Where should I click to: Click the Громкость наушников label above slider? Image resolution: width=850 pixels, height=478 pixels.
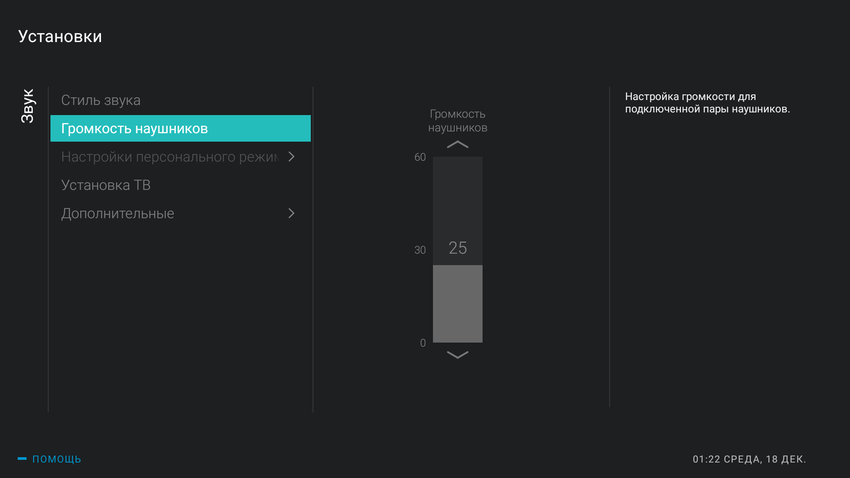pyautogui.click(x=457, y=121)
